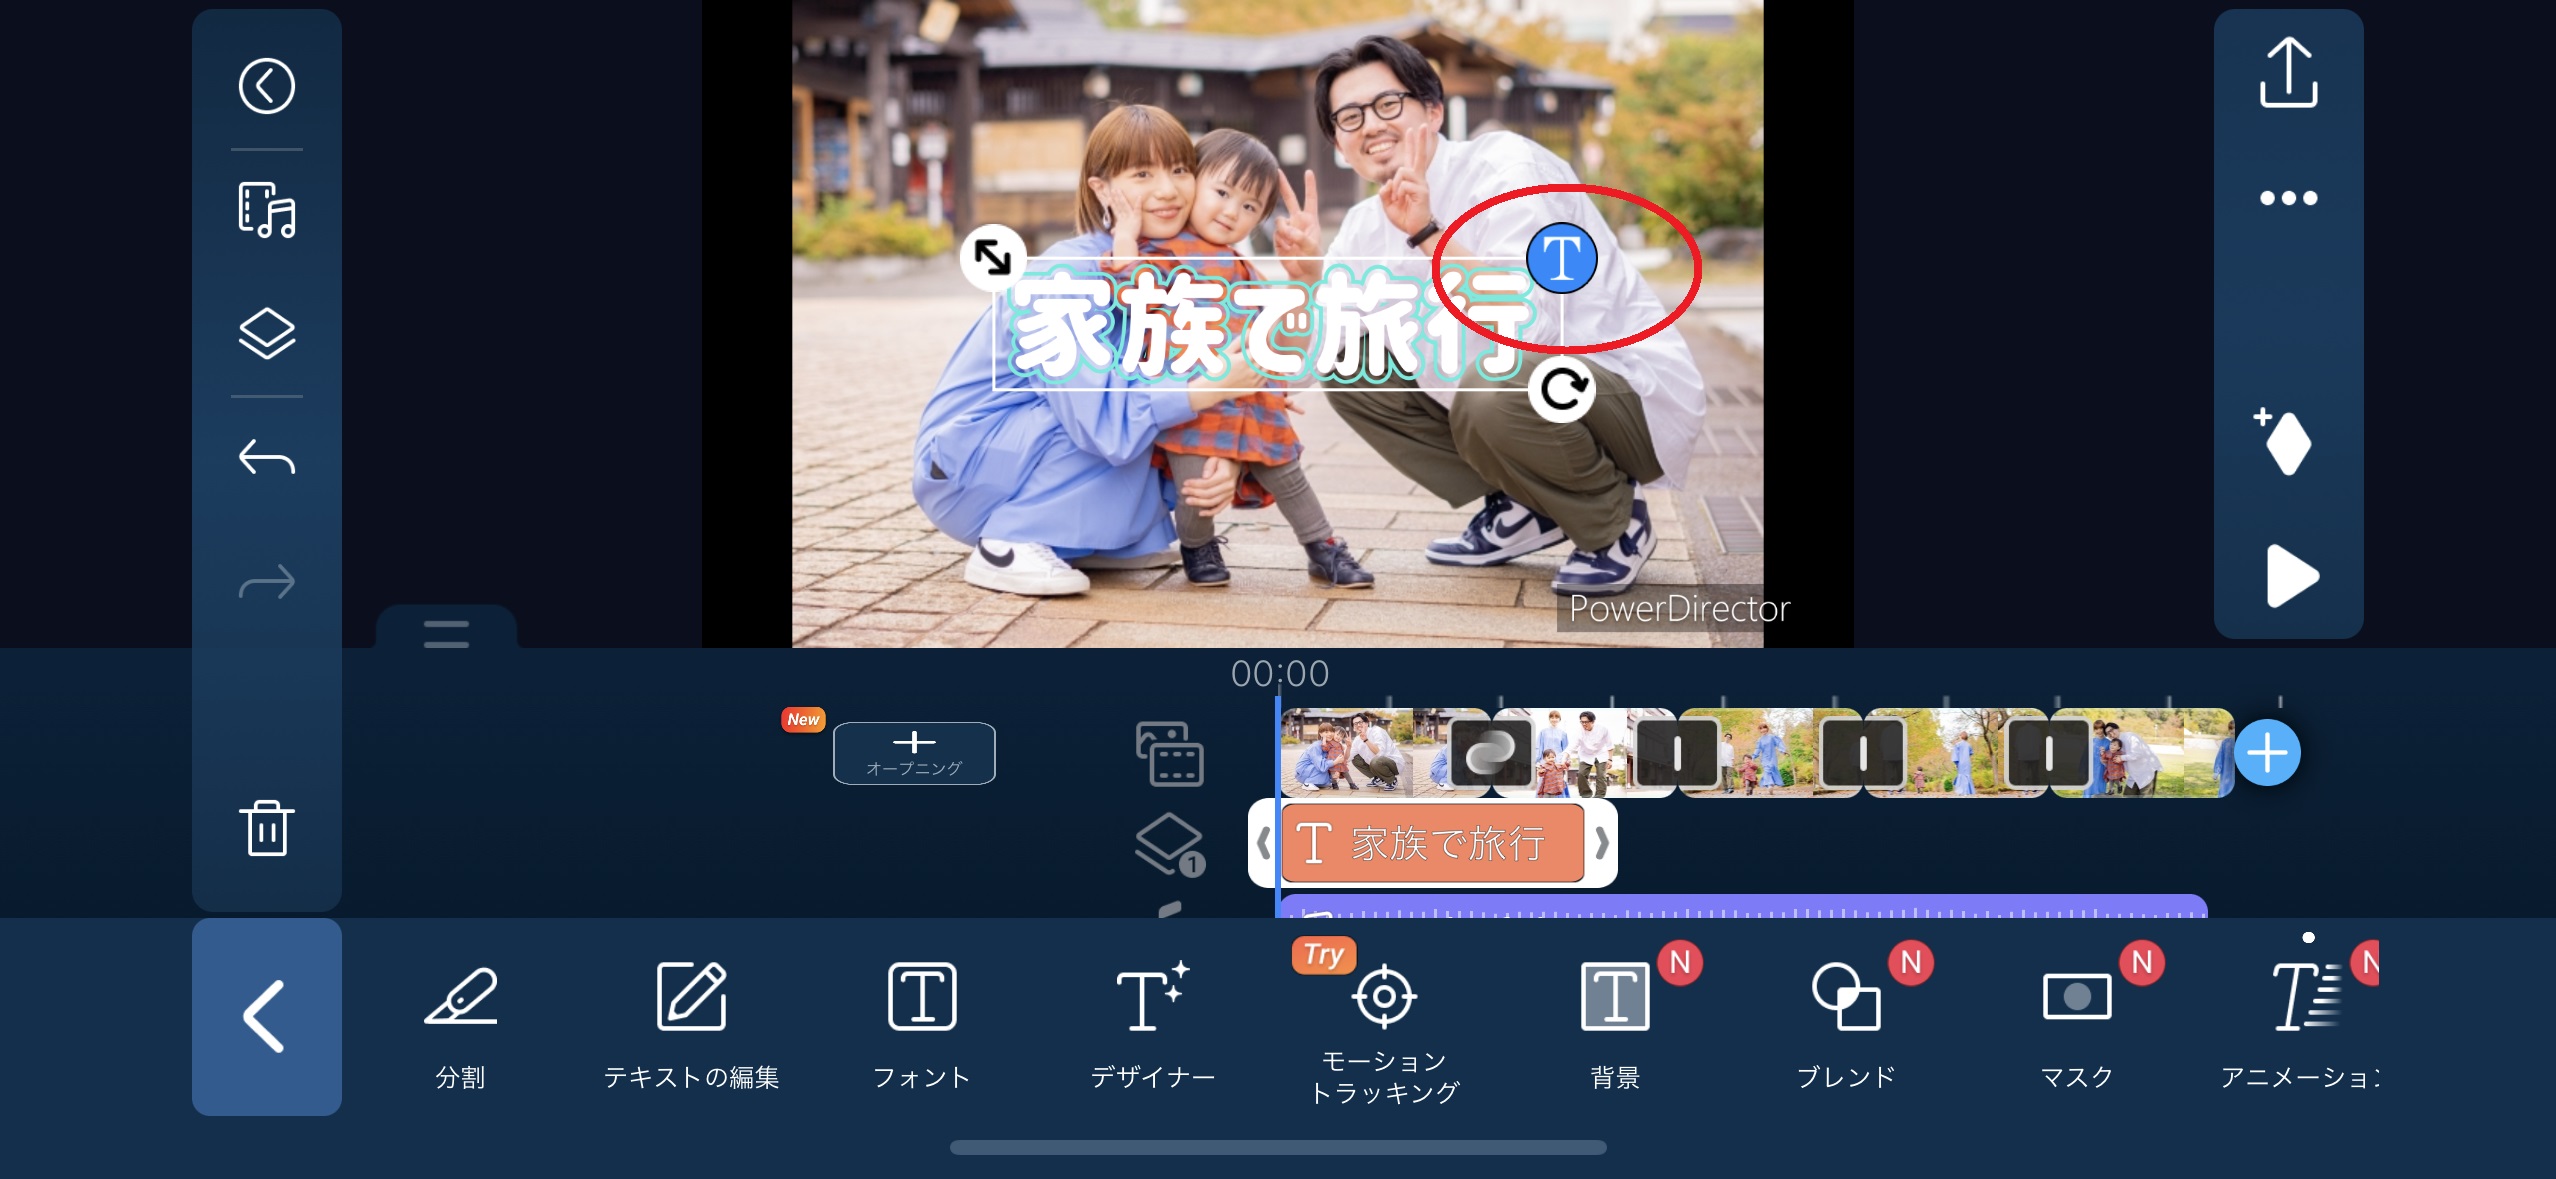
Task: Add a keyframe with diamond icon
Action: click(2286, 442)
